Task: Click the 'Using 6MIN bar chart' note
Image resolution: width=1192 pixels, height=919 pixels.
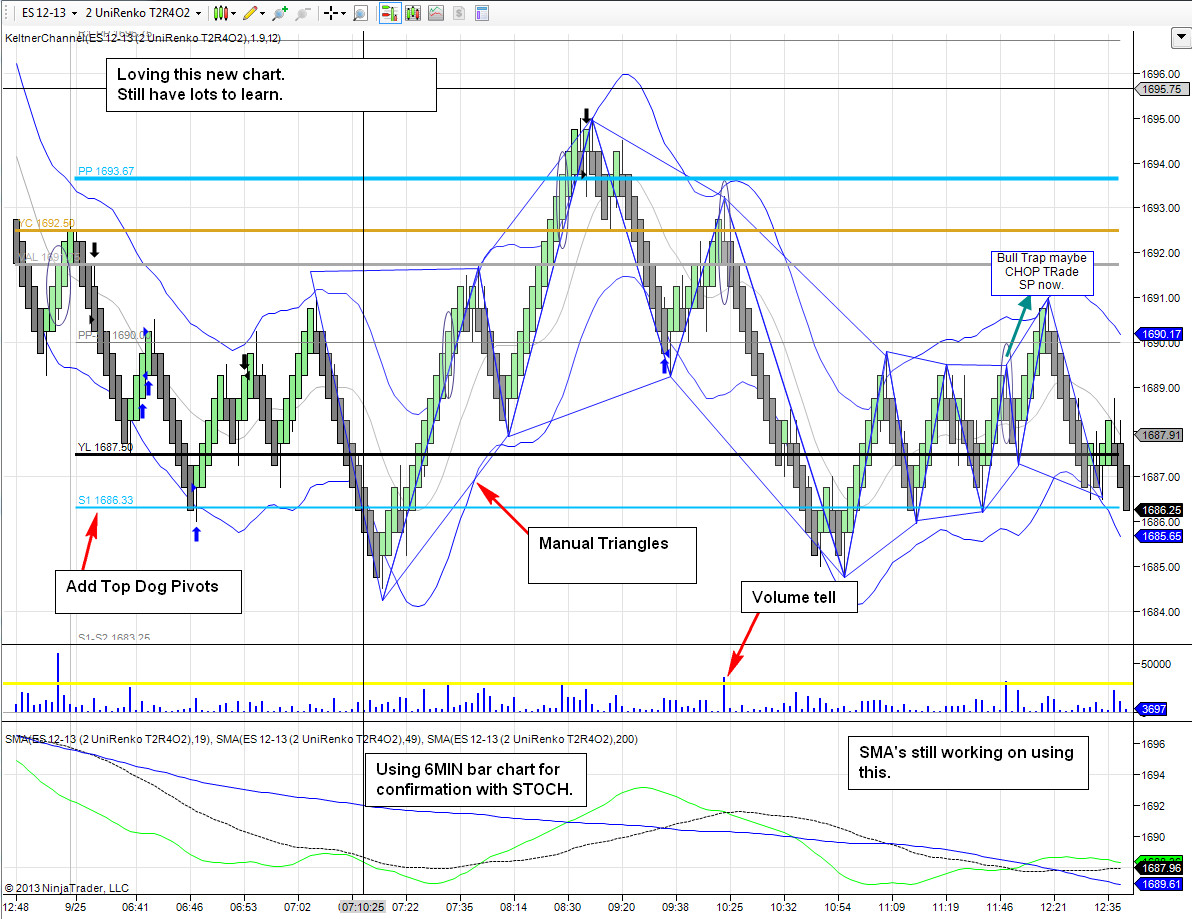Action: pyautogui.click(x=476, y=779)
